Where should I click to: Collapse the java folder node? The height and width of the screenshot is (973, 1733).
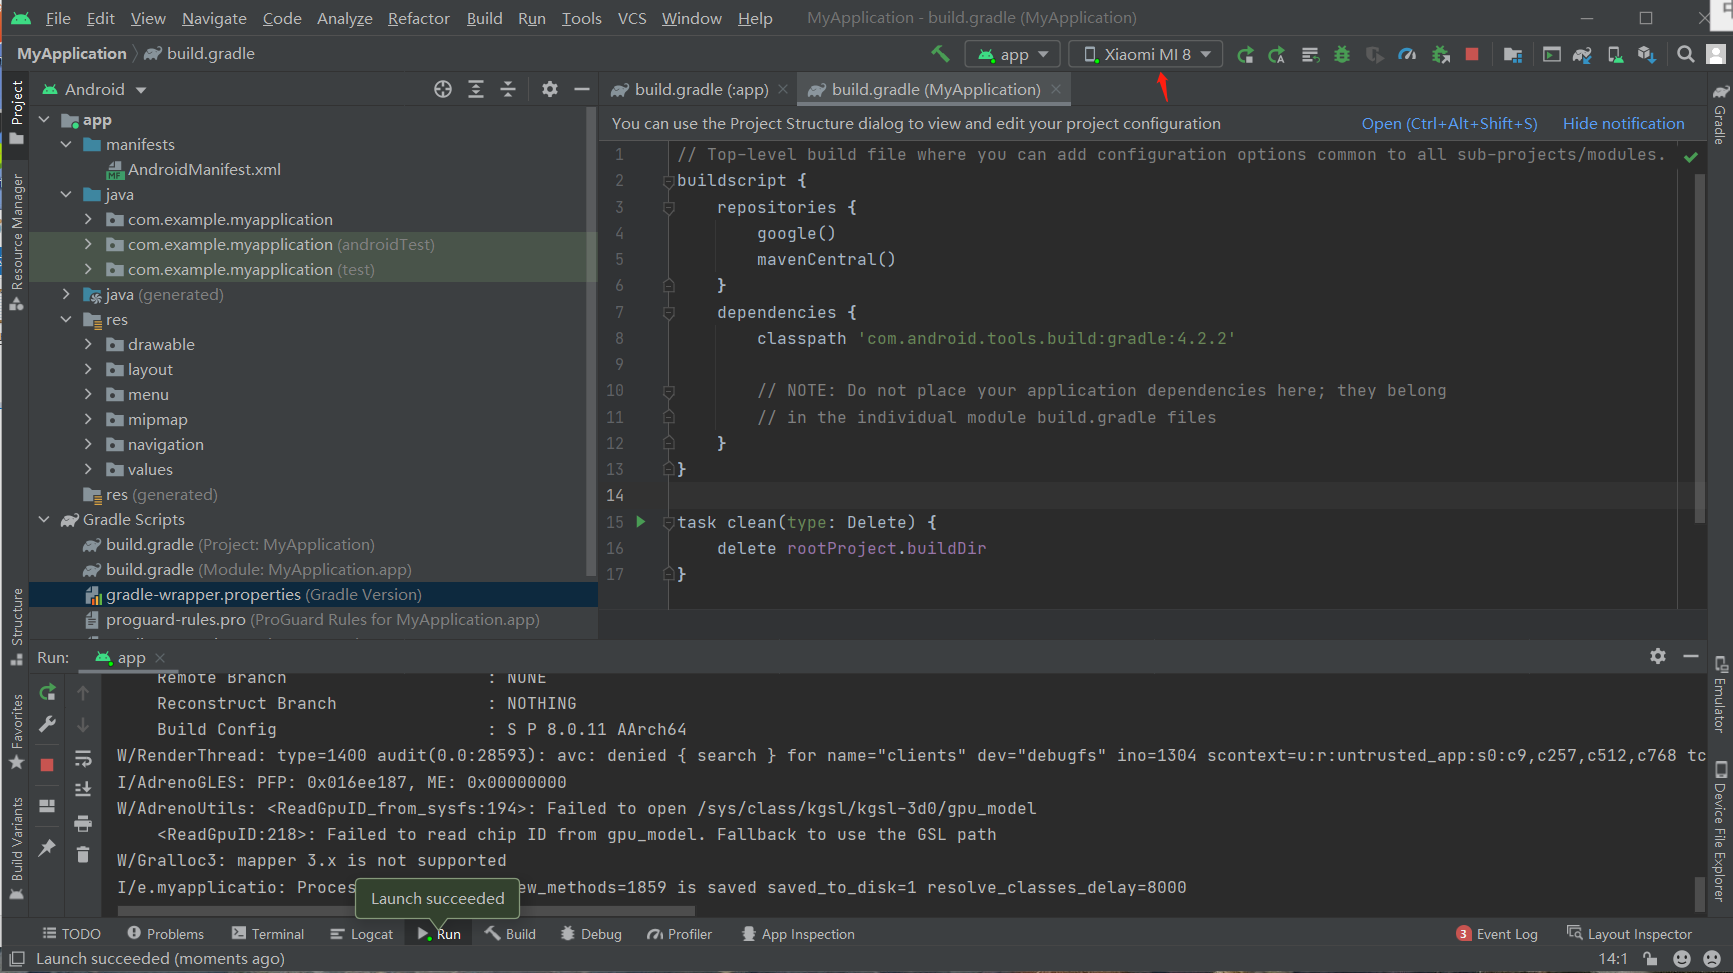click(66, 195)
